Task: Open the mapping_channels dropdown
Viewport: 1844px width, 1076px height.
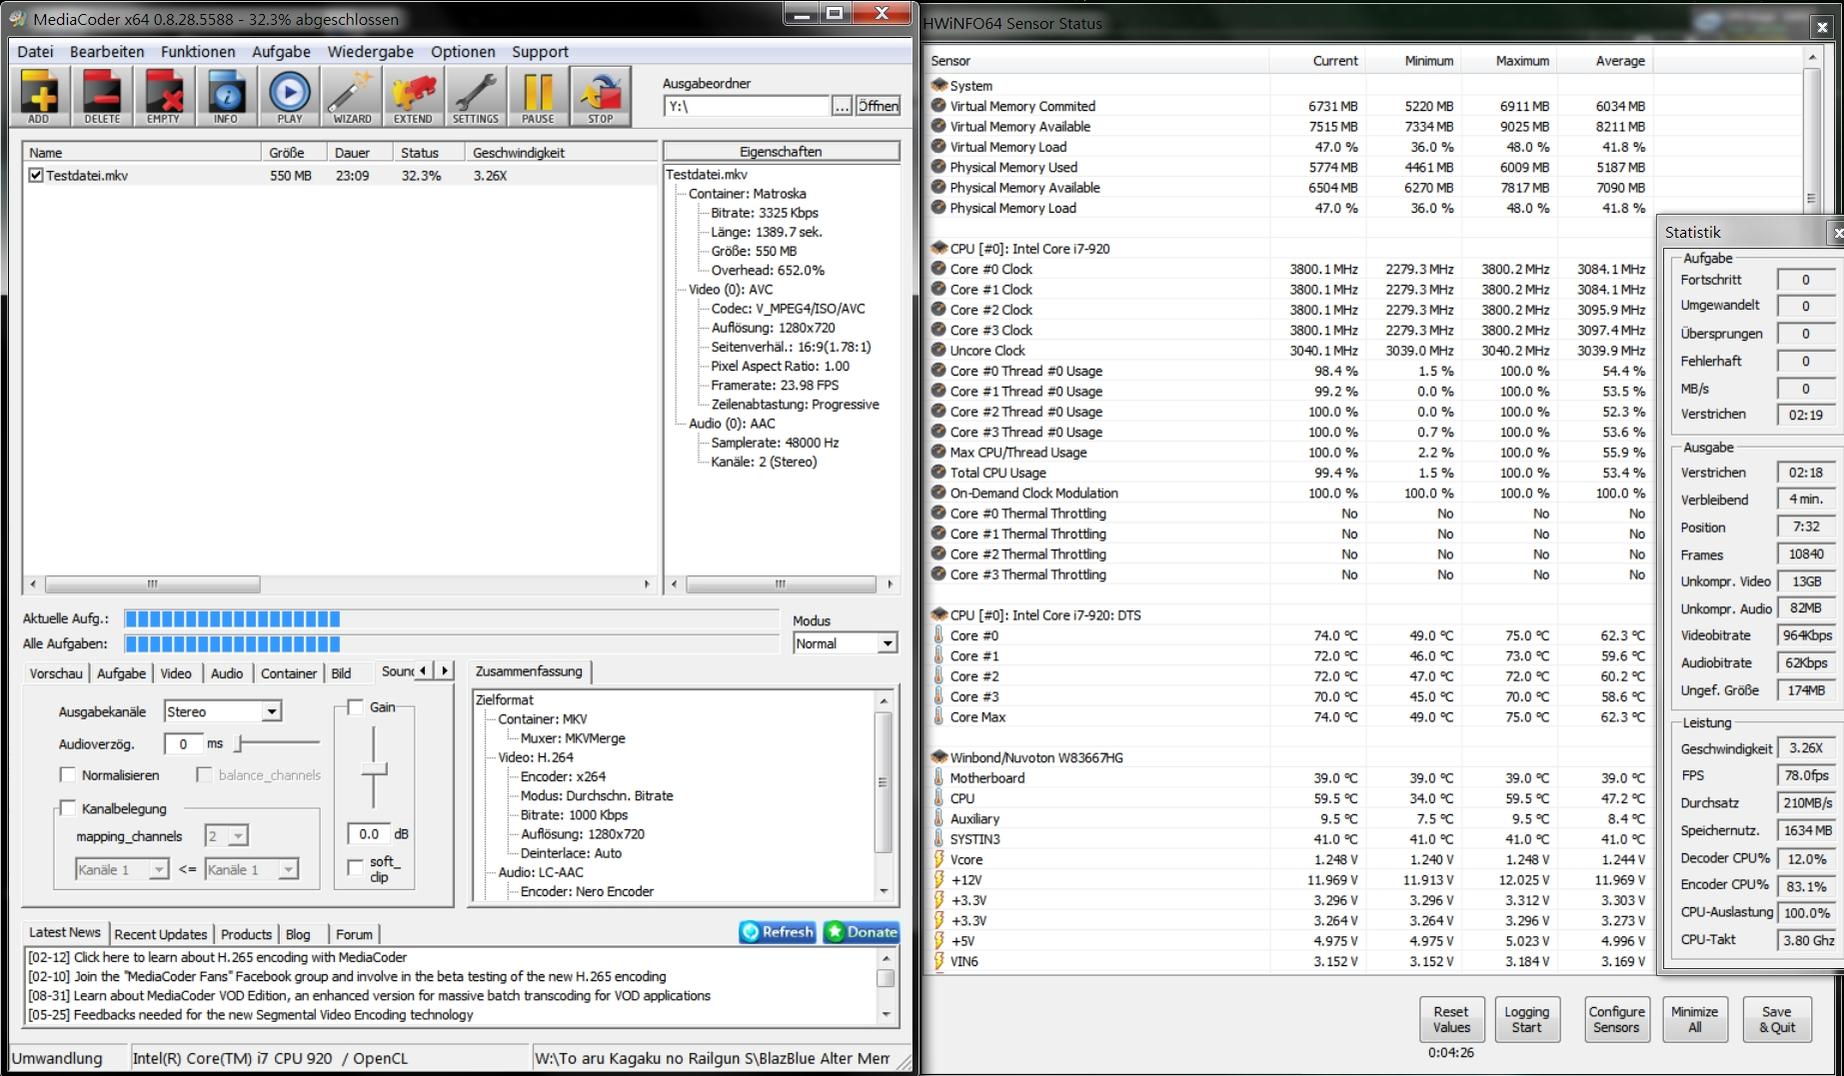Action: [x=227, y=835]
